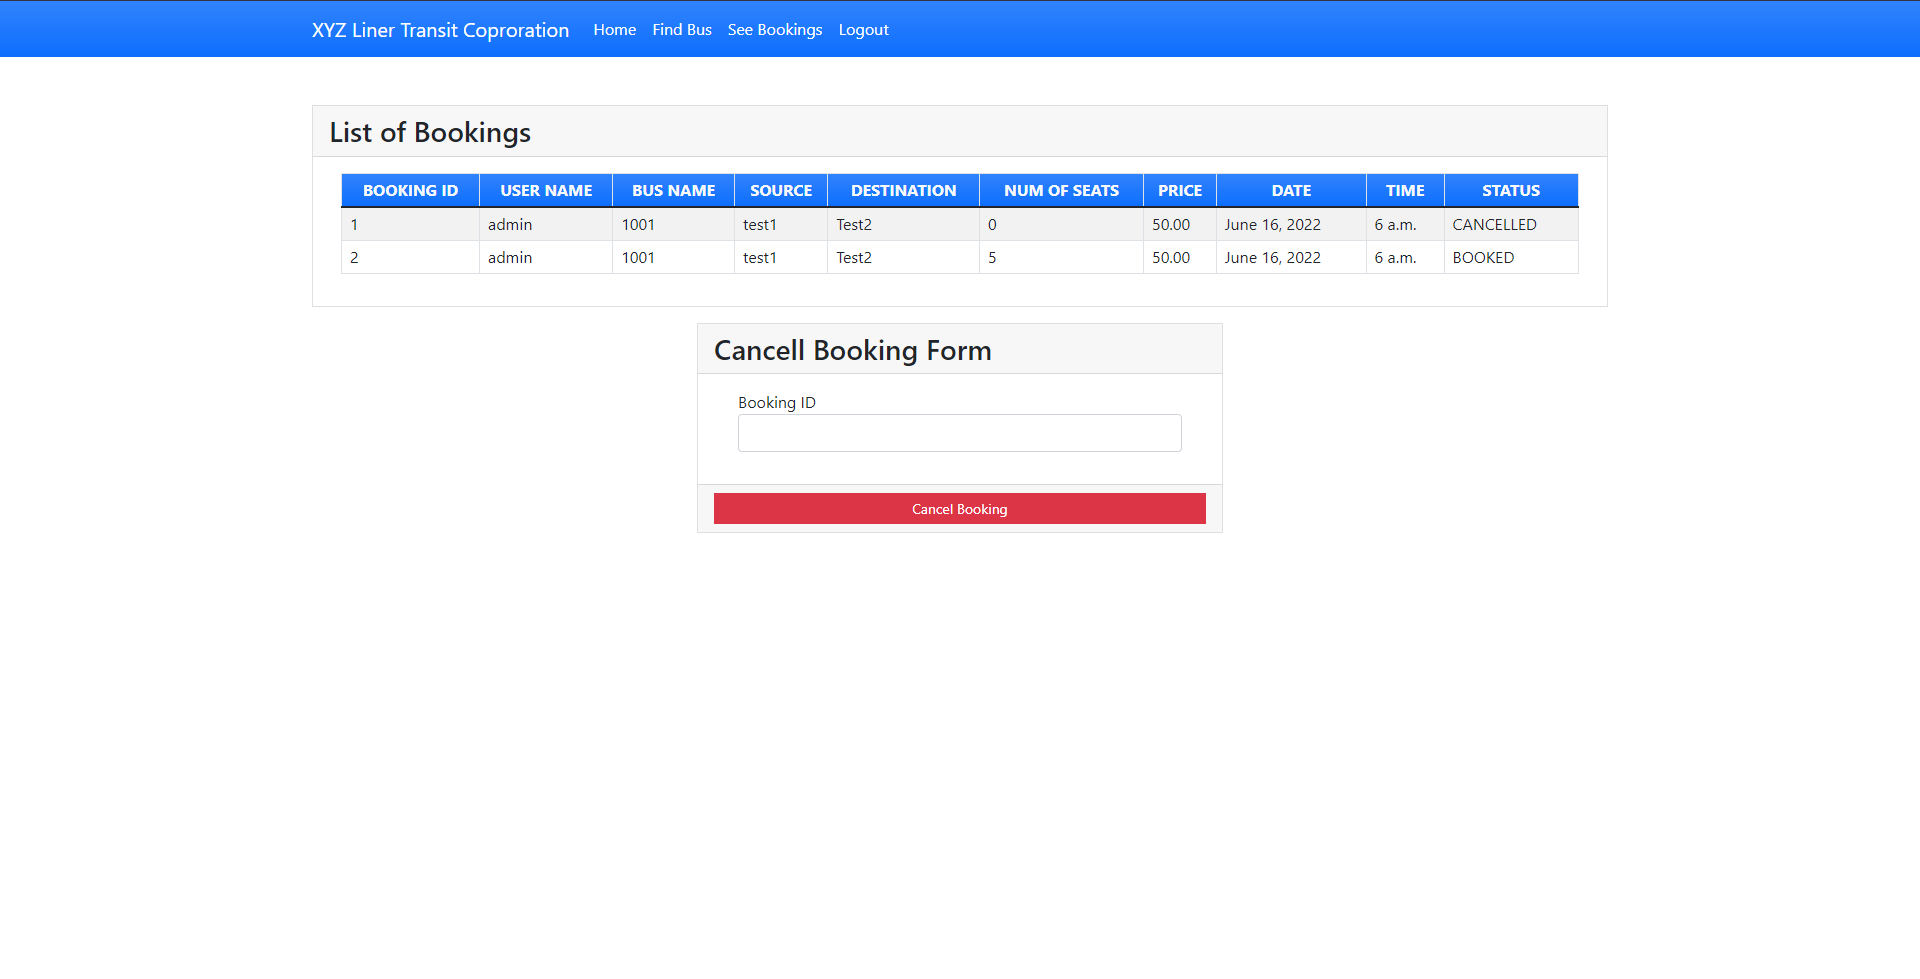Click the BOOKED status cell

point(1511,258)
